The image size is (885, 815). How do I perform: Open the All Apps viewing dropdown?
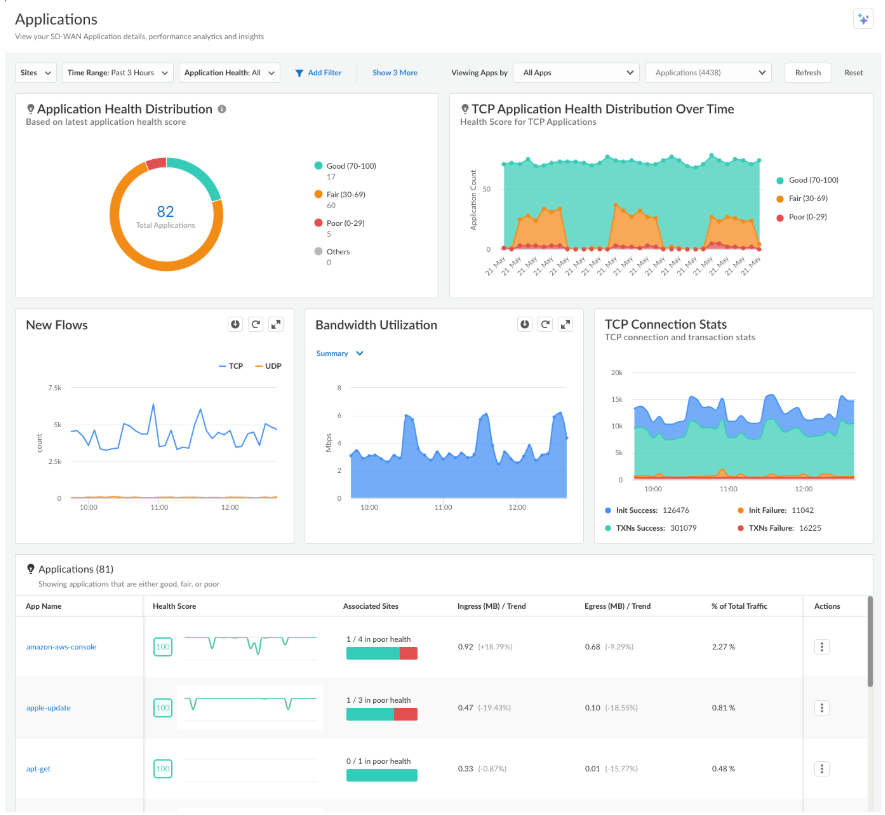577,73
